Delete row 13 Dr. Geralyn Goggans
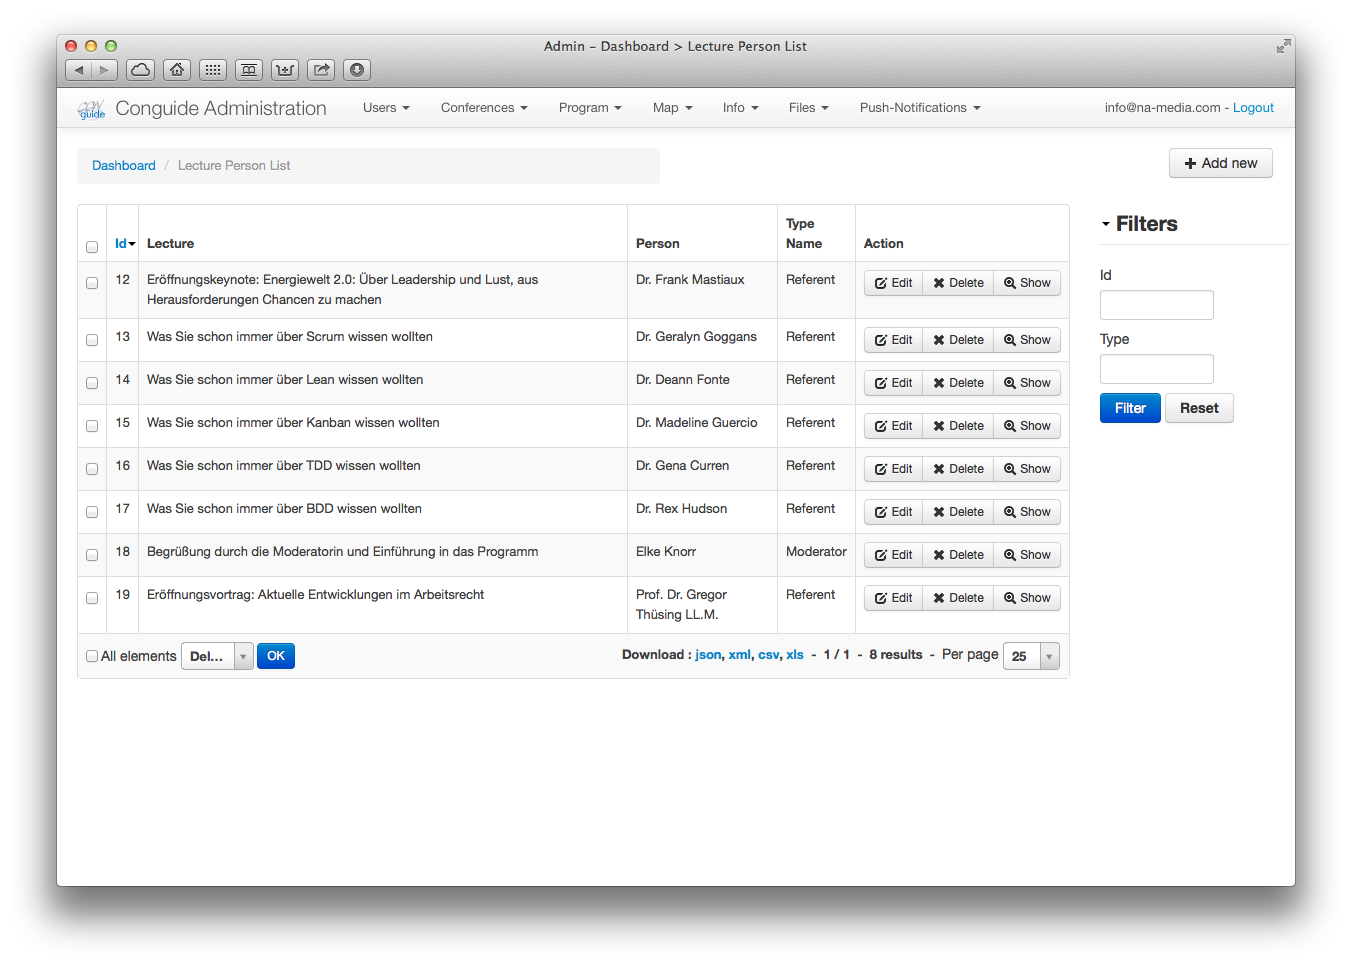The height and width of the screenshot is (965, 1352). click(x=958, y=340)
